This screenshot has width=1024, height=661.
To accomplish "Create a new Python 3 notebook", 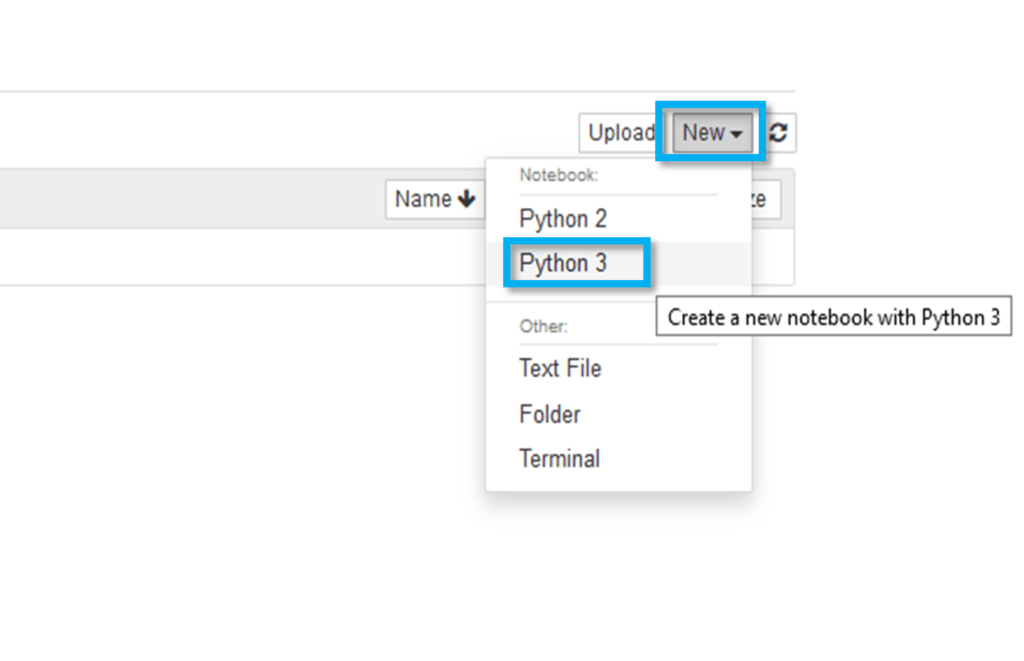I will point(618,263).
